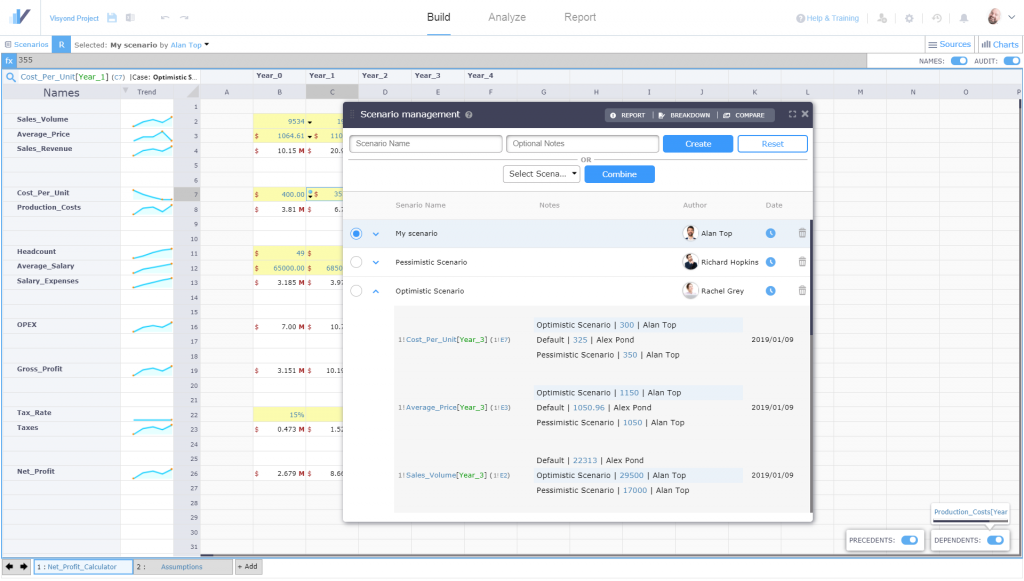Select My scenario radio button
Viewport: 1024px width, 581px height.
356,234
